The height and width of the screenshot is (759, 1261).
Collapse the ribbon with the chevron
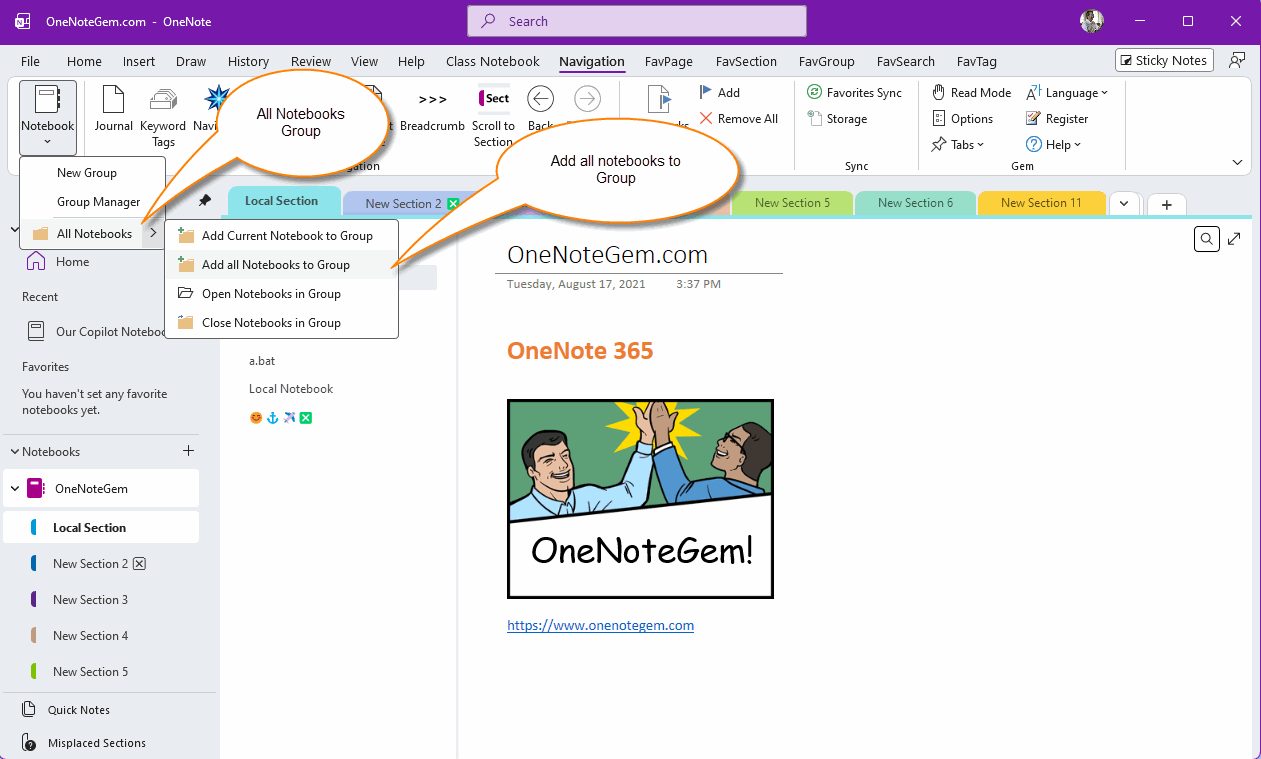[1238, 162]
